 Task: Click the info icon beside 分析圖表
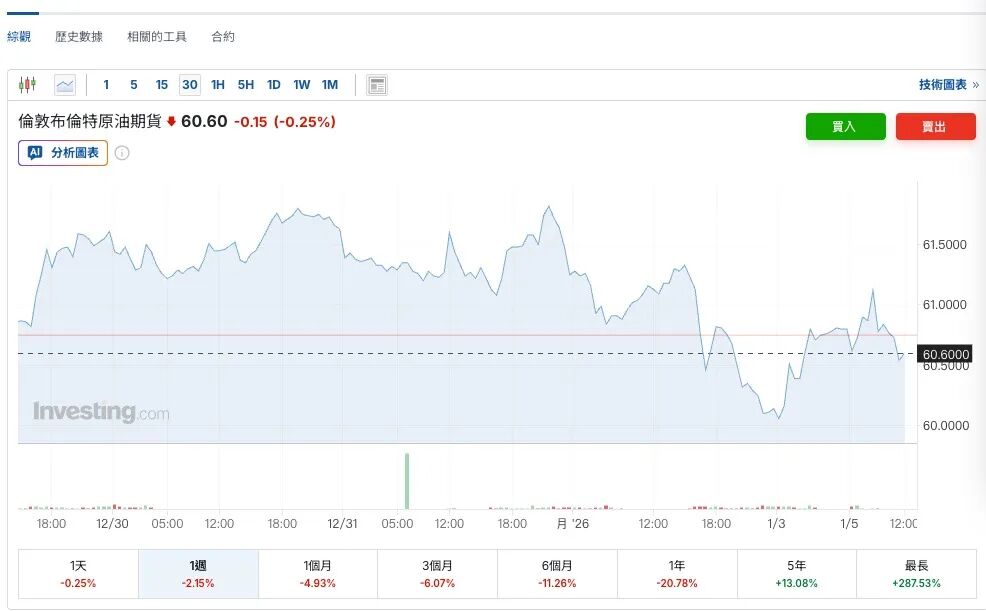[122, 153]
